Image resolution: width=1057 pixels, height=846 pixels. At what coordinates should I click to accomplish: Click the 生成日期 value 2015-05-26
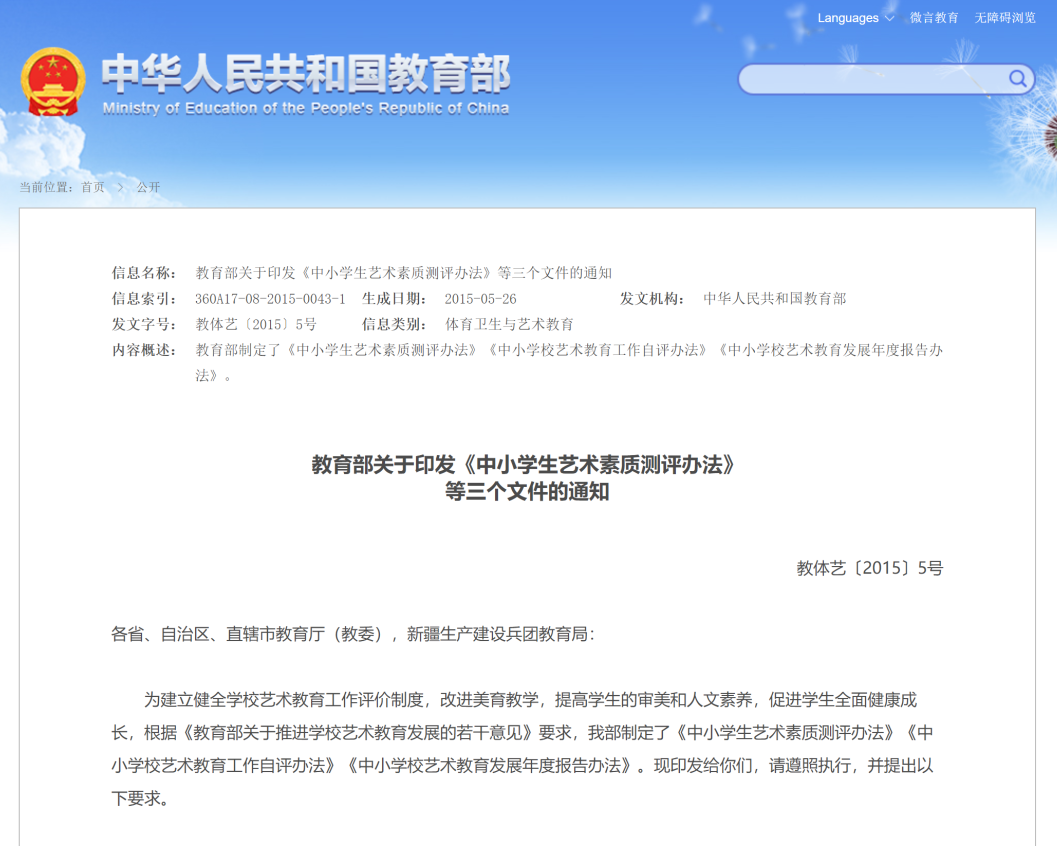point(480,299)
